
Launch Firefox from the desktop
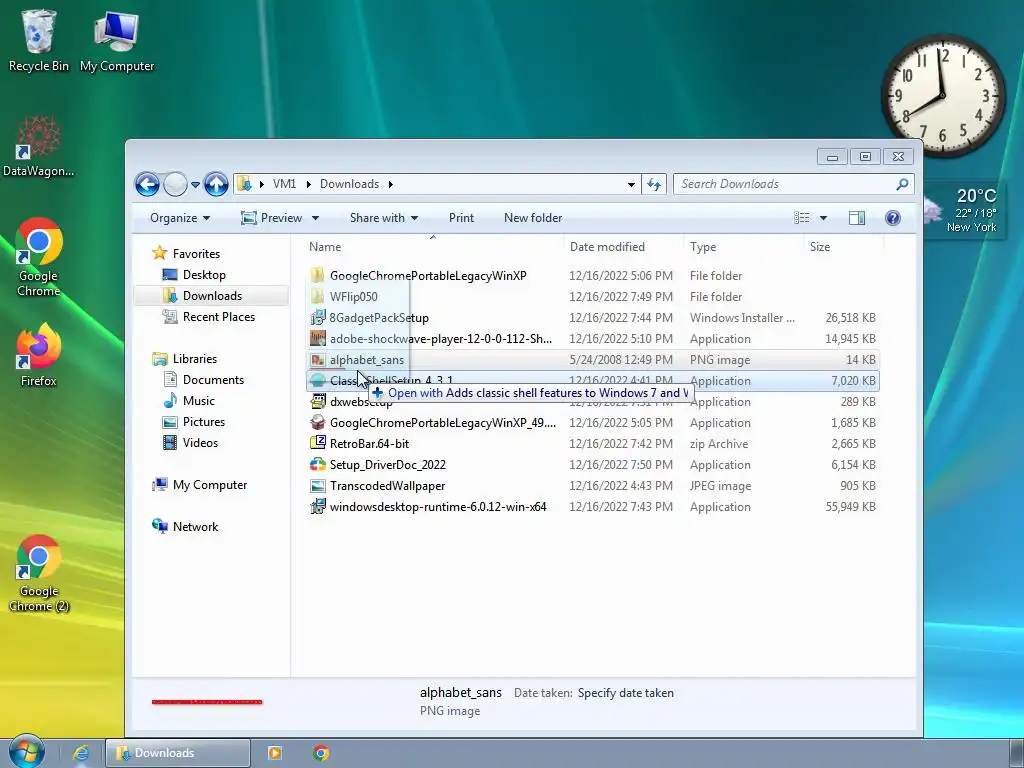point(39,356)
